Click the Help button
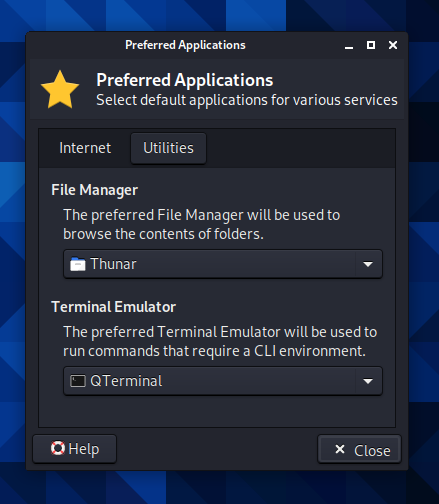 click(x=75, y=449)
